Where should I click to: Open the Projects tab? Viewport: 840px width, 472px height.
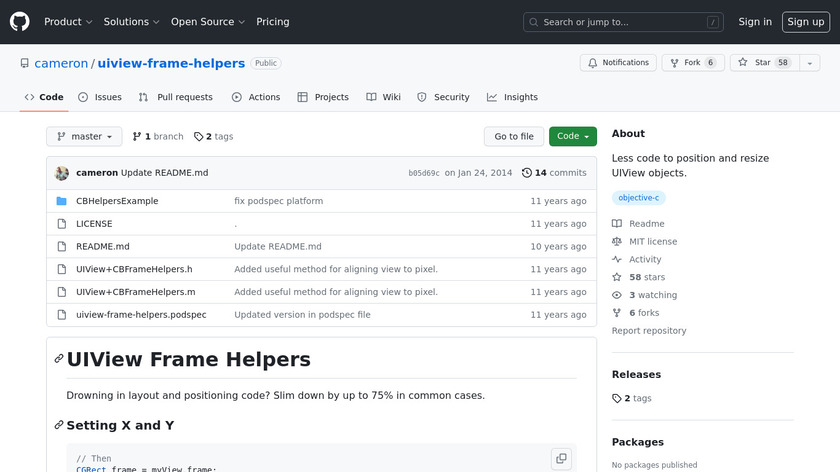[x=323, y=97]
